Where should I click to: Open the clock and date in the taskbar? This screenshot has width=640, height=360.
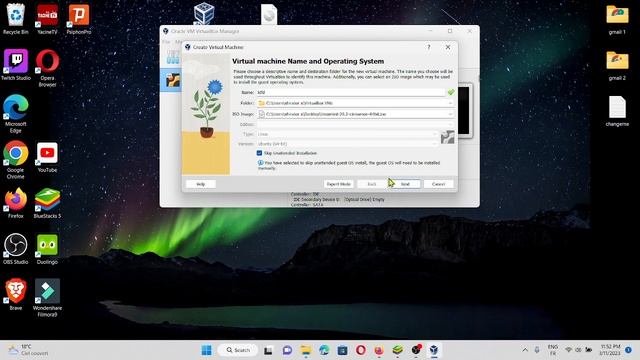pos(610,350)
